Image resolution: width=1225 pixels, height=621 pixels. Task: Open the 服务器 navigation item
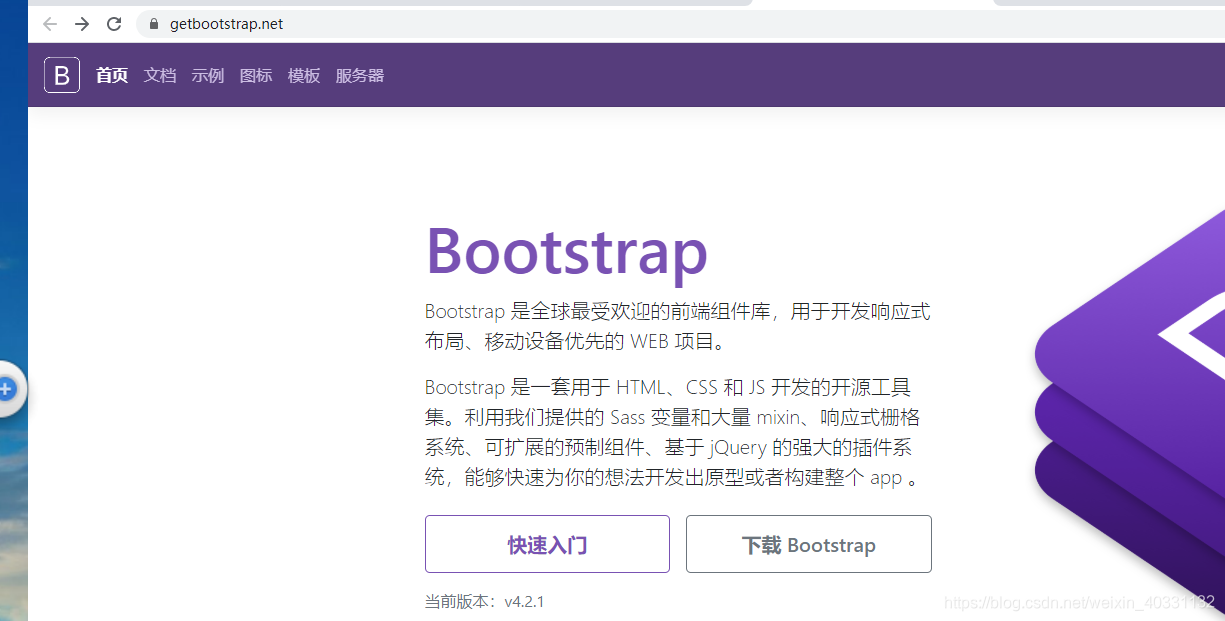point(359,75)
